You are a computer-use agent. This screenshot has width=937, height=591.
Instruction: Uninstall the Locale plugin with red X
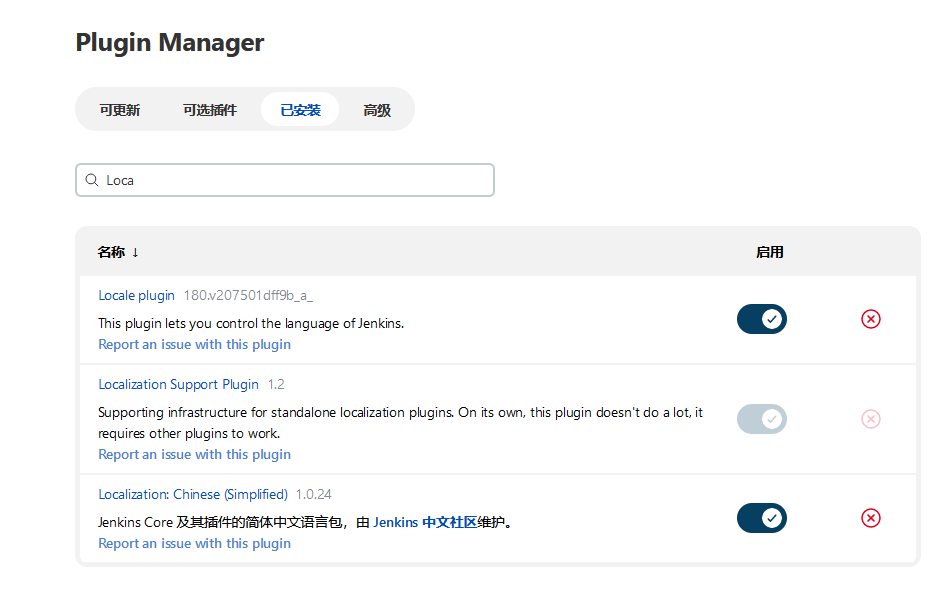click(x=871, y=319)
